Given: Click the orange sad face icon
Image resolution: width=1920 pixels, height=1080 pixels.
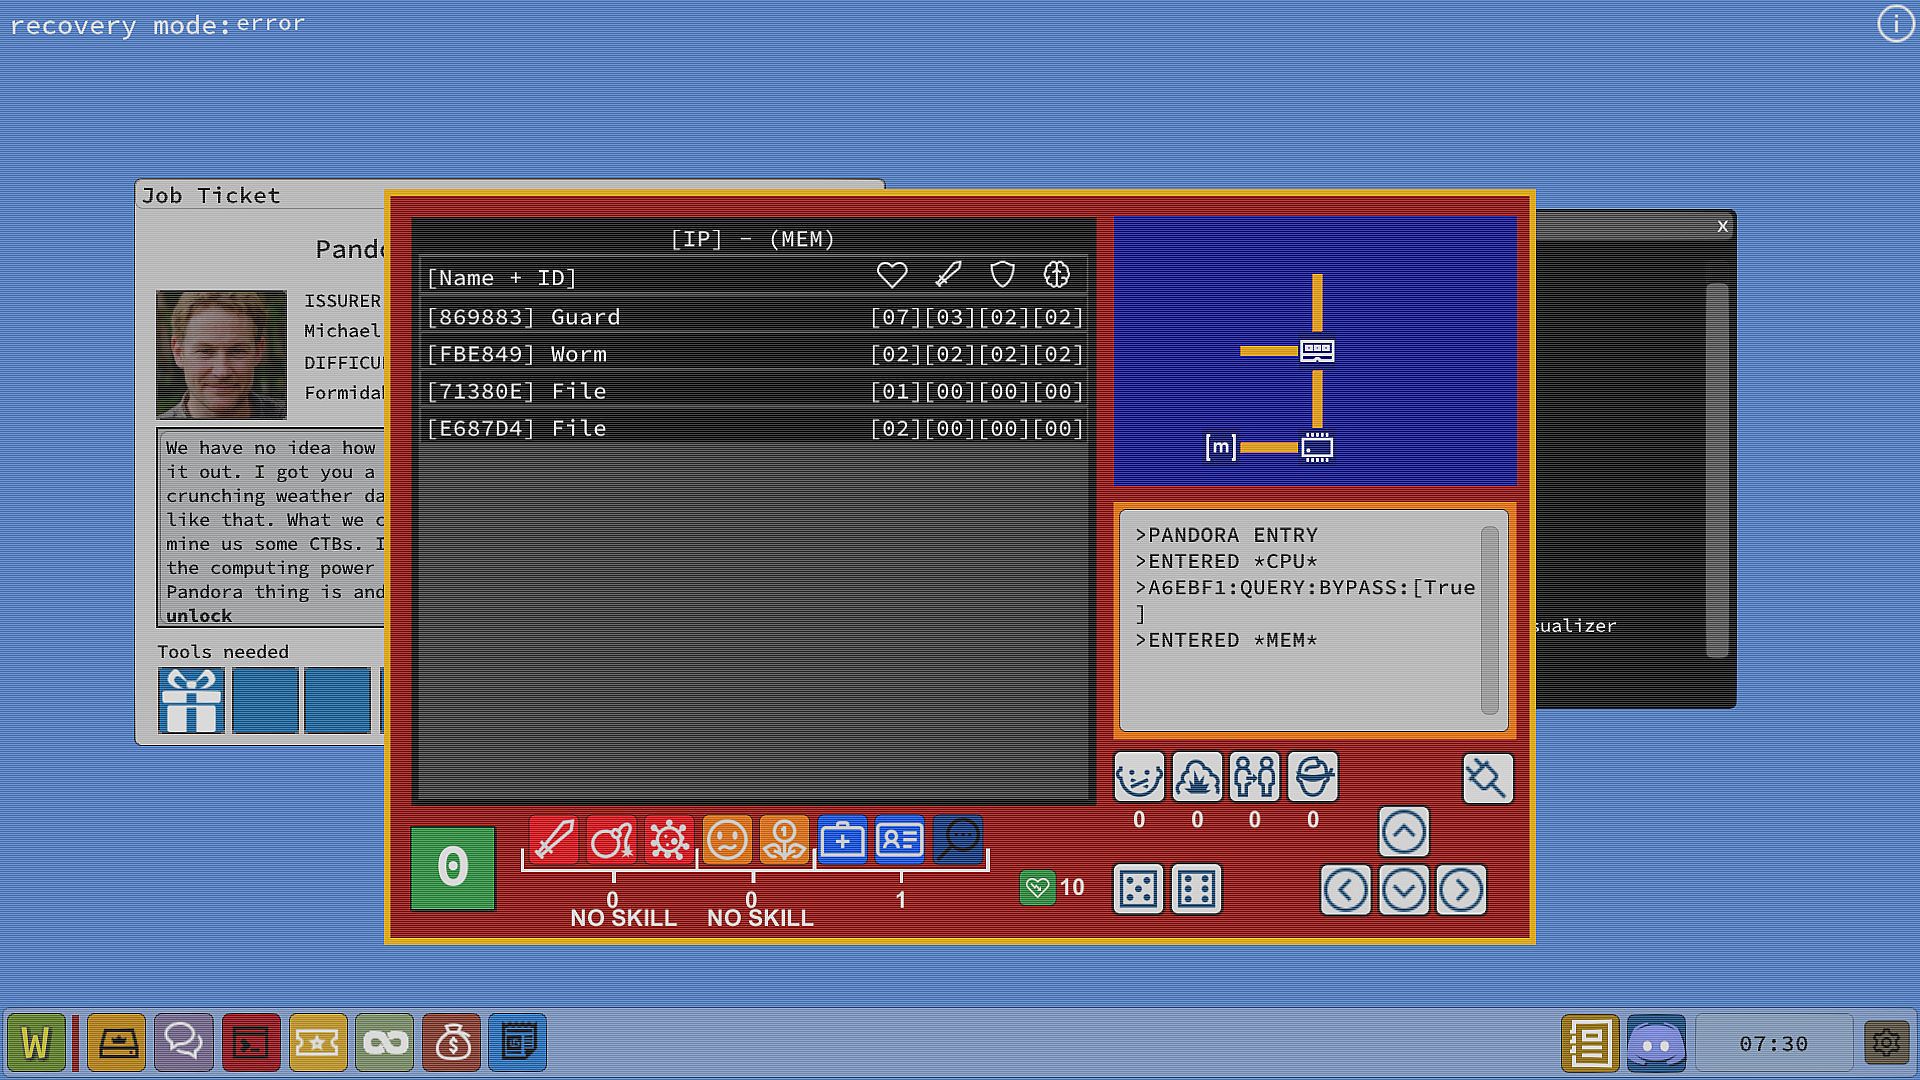Looking at the screenshot, I should [727, 840].
